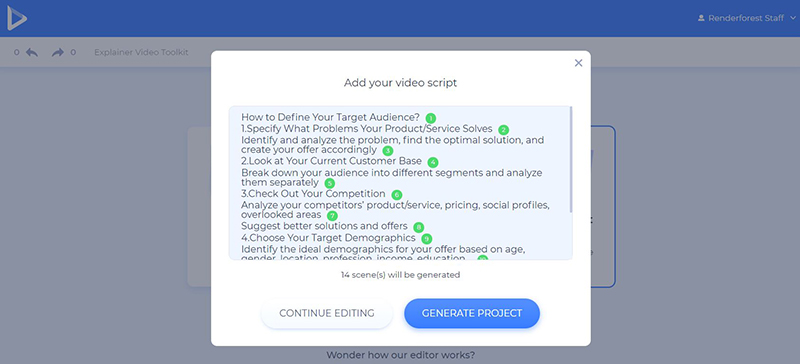
Task: Click '4.Choose Your Target Demographics' line
Action: click(x=328, y=238)
